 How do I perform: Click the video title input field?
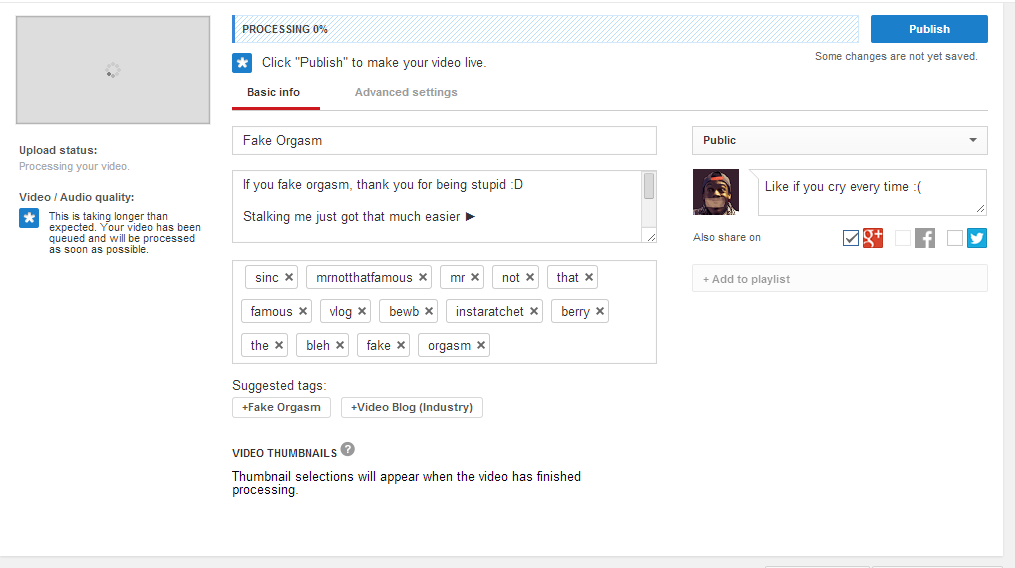444,141
